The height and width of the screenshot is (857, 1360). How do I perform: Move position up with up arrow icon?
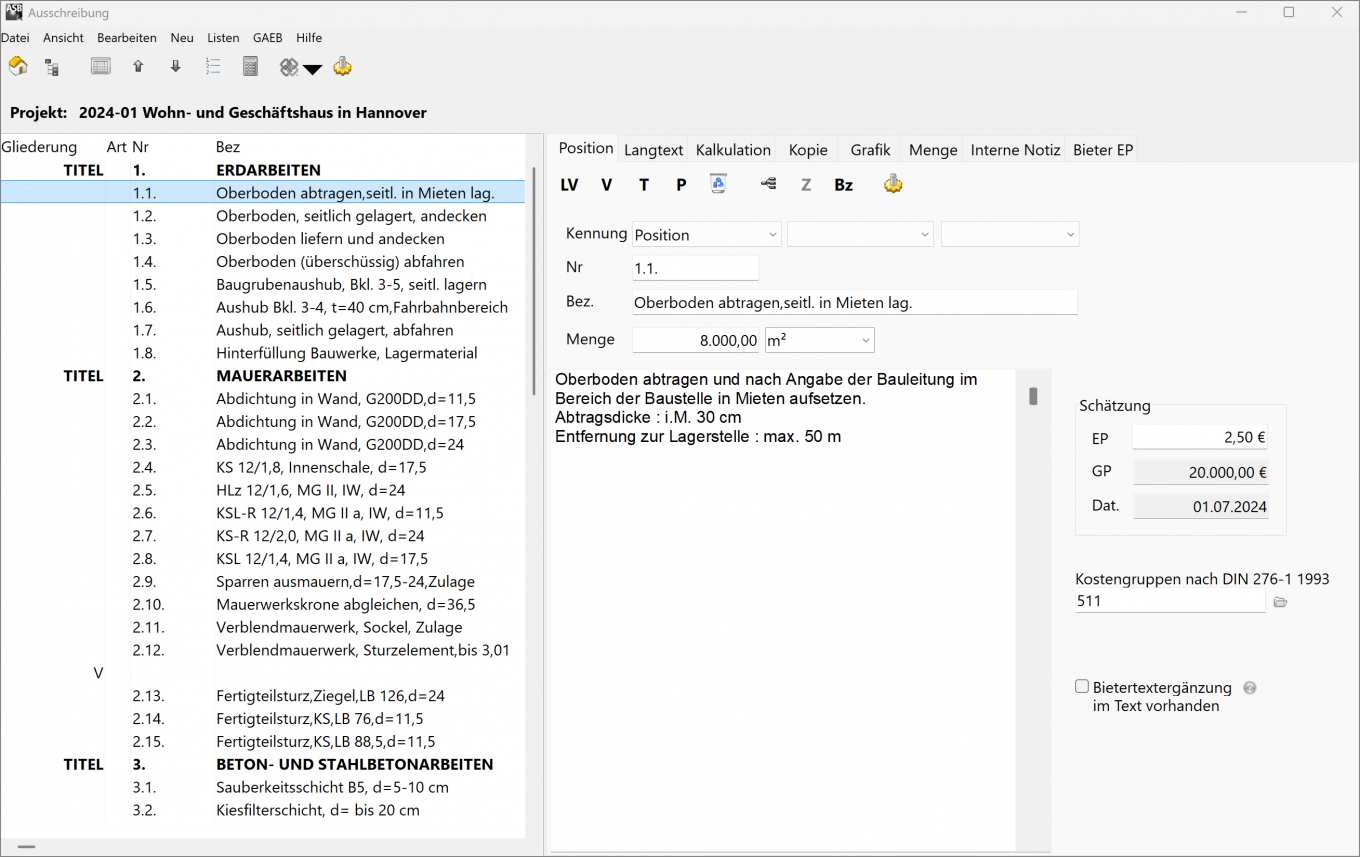[x=138, y=67]
